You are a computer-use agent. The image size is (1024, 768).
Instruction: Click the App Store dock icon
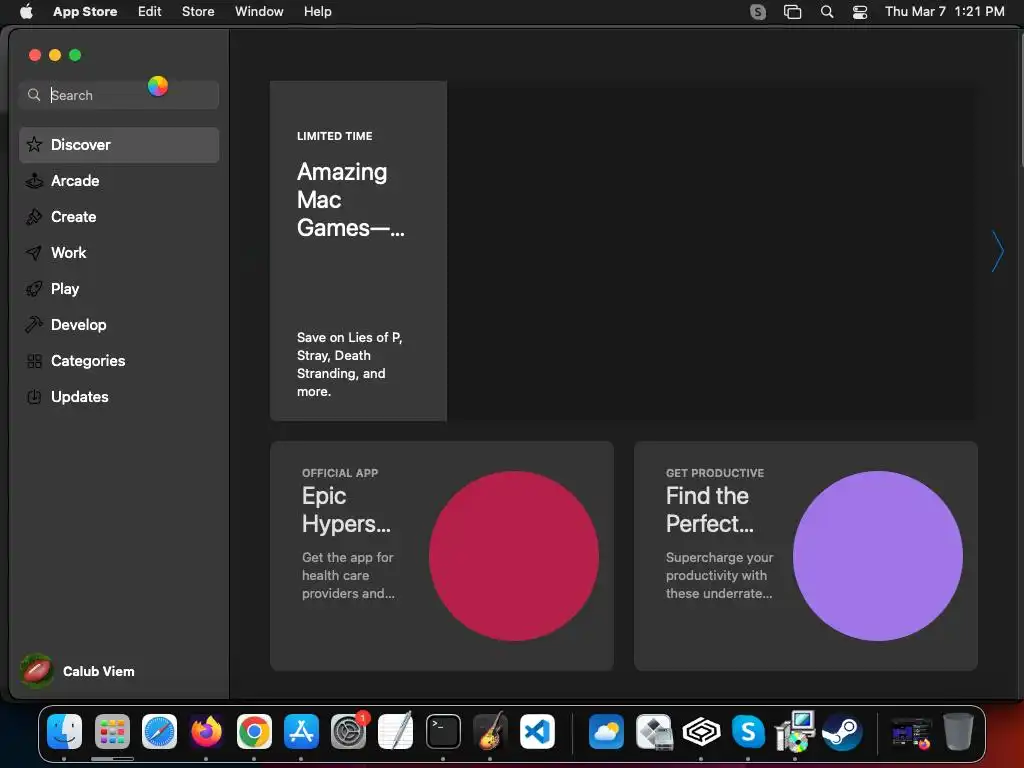click(301, 731)
